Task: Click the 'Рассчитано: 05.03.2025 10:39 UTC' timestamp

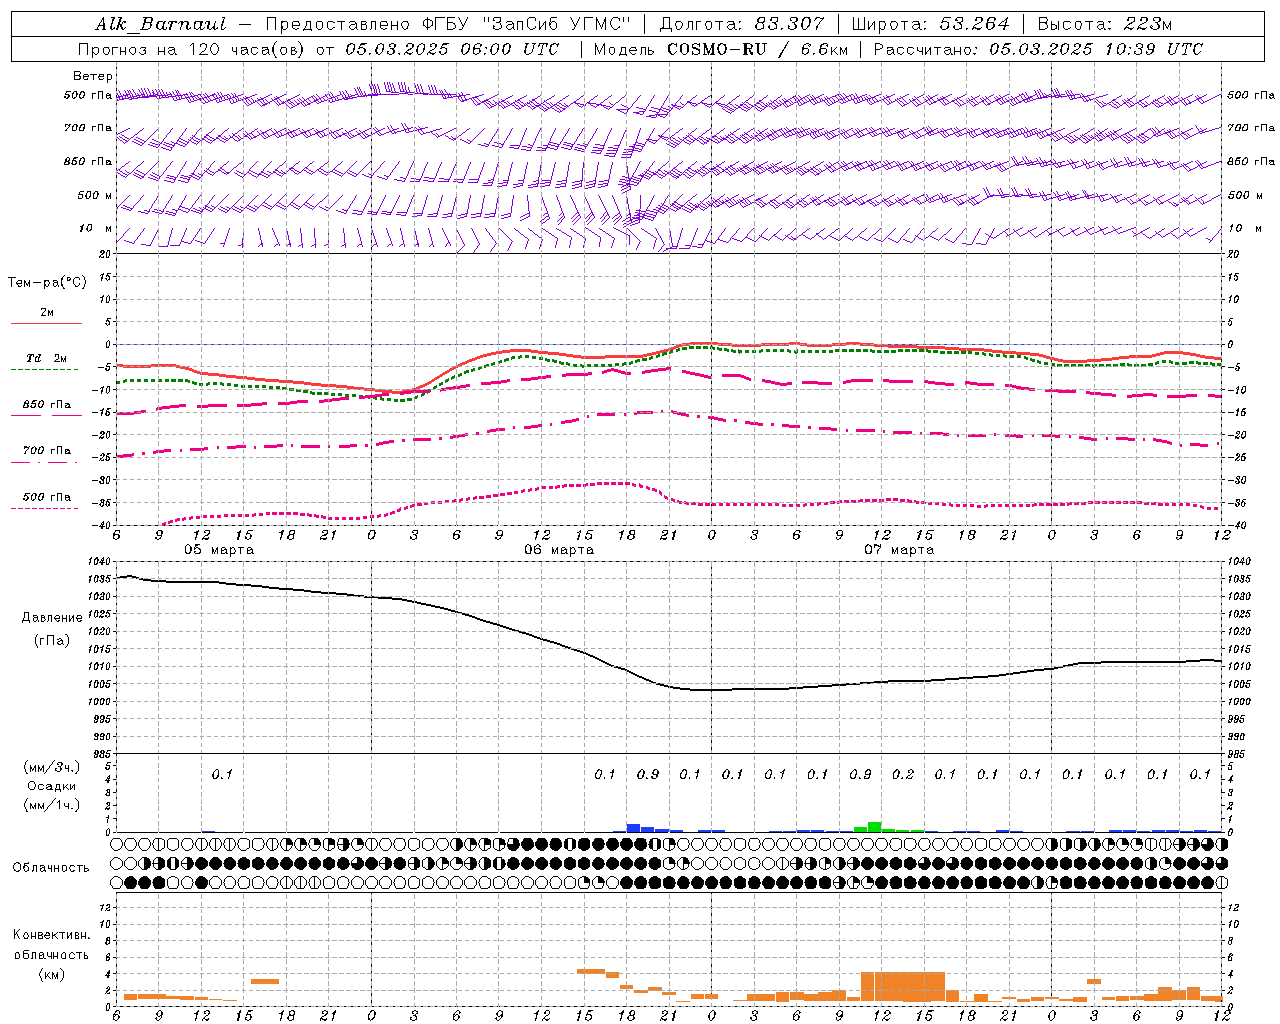Action: (1038, 49)
